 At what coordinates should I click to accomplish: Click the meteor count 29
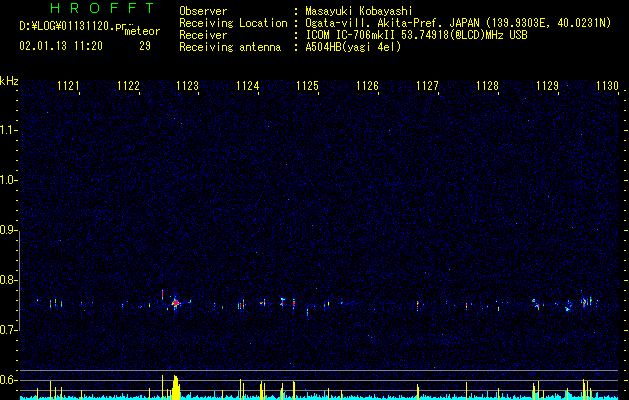(145, 46)
